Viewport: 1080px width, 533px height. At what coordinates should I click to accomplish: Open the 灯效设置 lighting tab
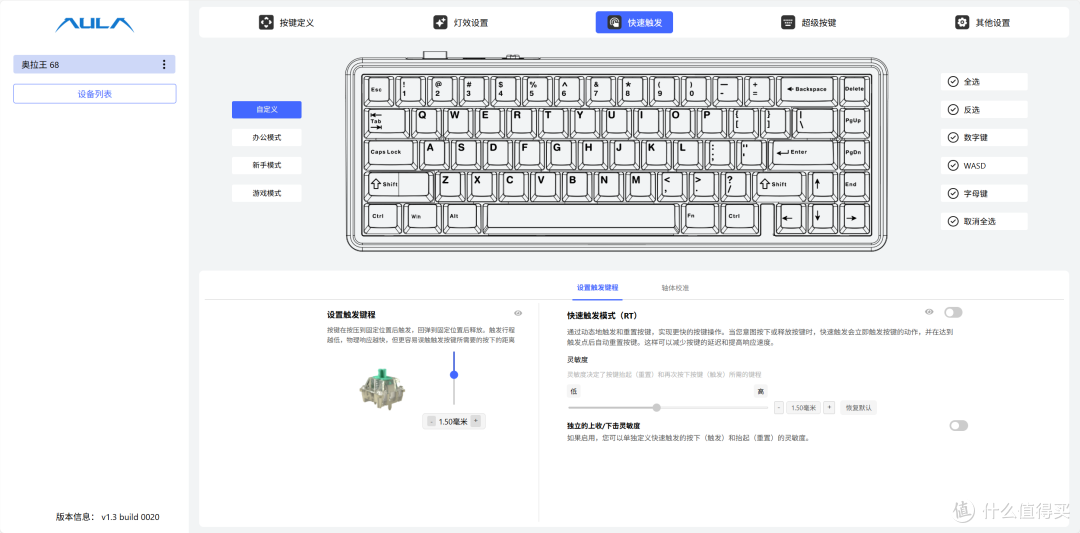click(461, 23)
